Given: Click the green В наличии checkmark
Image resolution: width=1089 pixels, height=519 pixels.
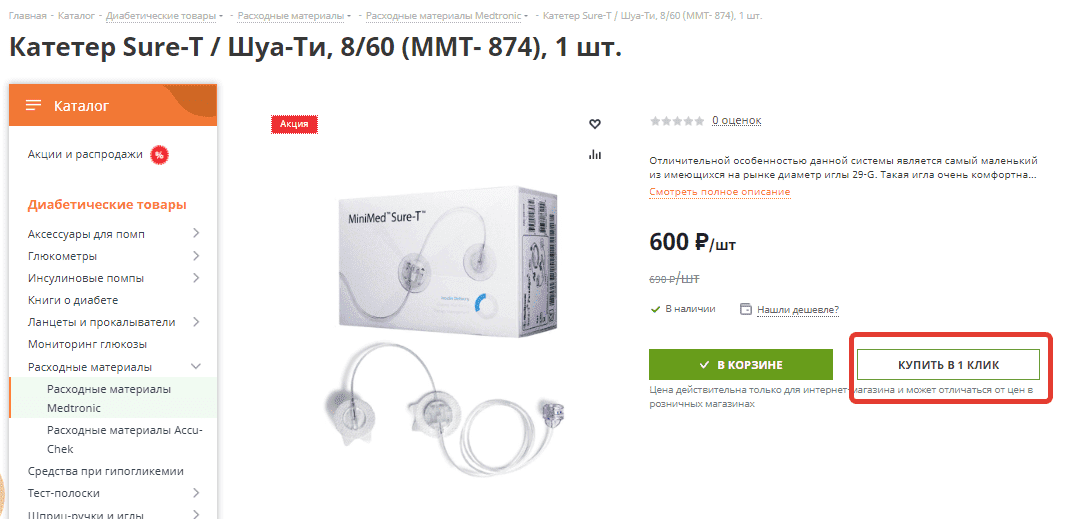Looking at the screenshot, I should 655,309.
